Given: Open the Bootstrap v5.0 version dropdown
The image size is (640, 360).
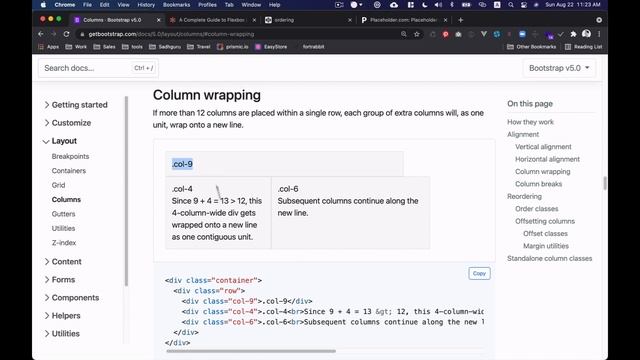Looking at the screenshot, I should (x=559, y=68).
